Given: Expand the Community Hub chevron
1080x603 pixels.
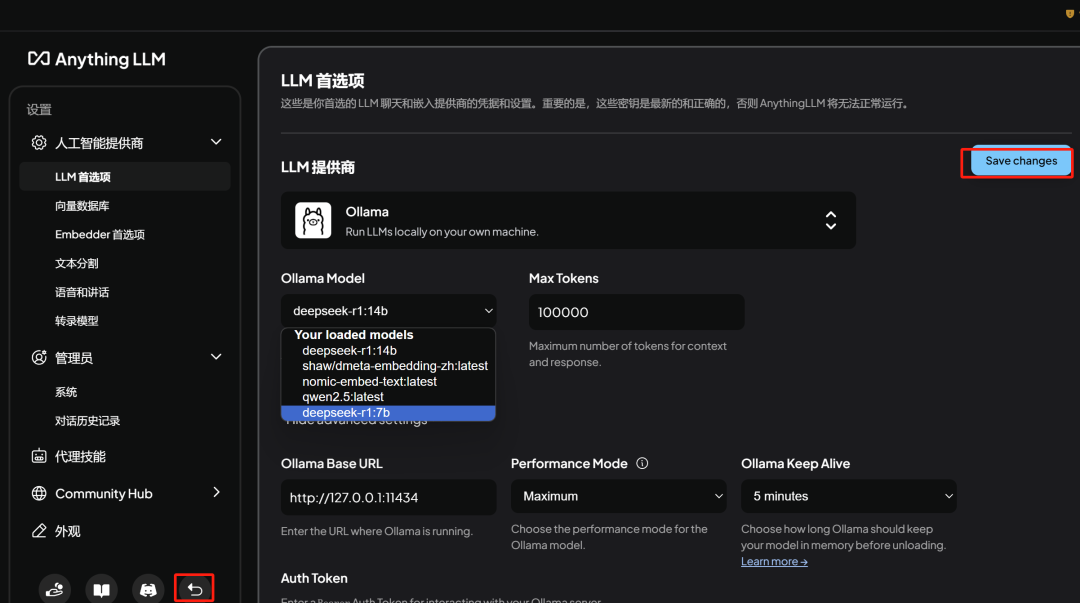Looking at the screenshot, I should (216, 492).
